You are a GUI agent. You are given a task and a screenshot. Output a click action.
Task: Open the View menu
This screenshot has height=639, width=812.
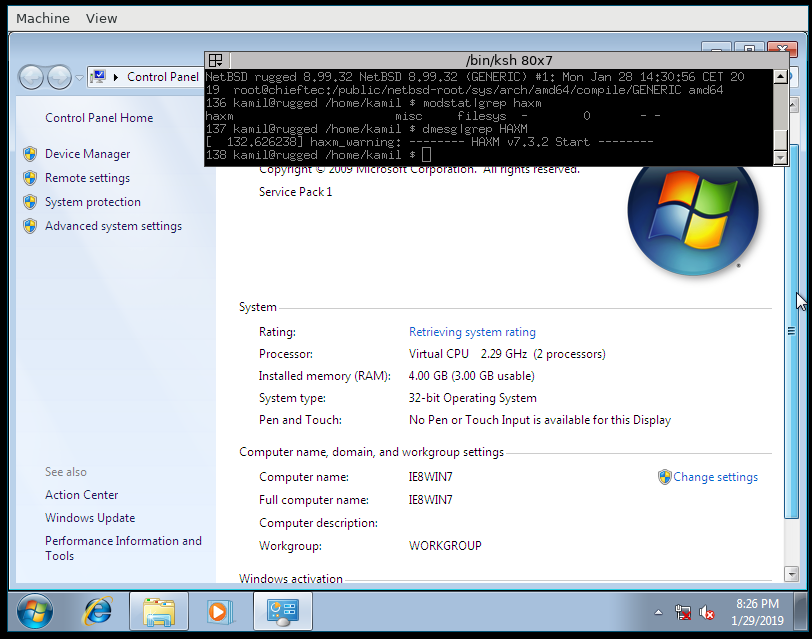click(102, 18)
